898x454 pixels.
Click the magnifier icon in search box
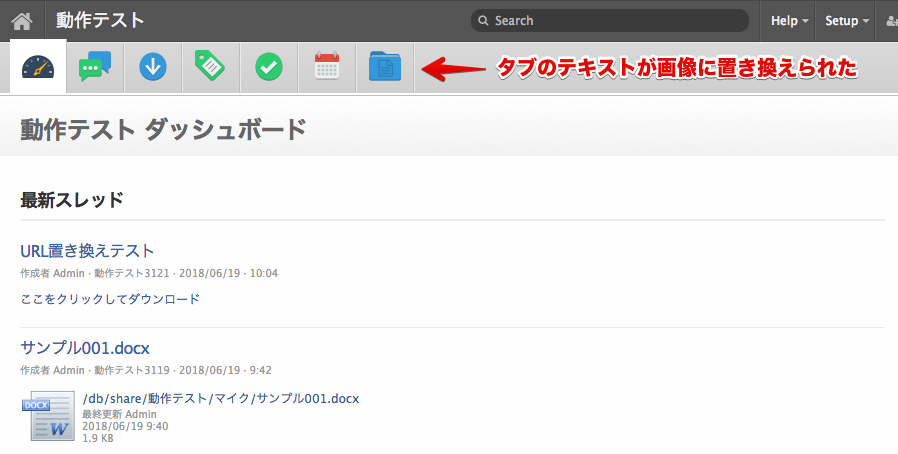(x=483, y=21)
